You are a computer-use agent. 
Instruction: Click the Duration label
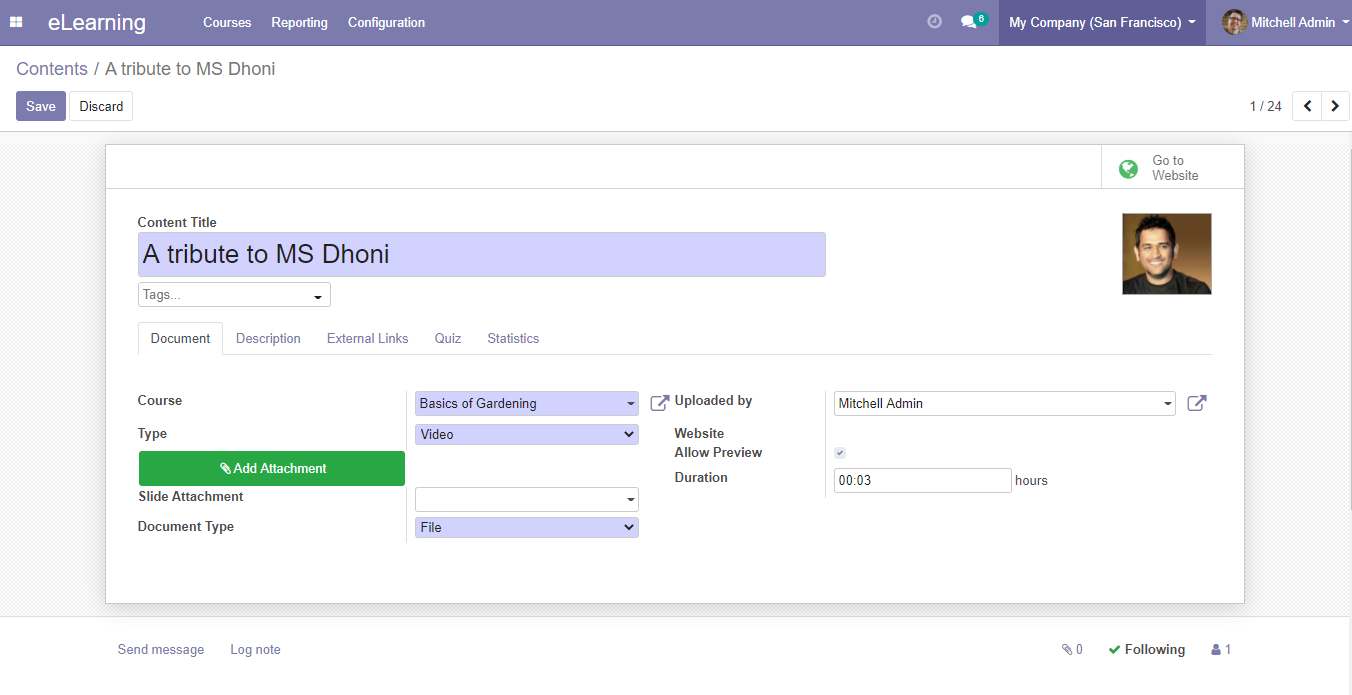pyautogui.click(x=701, y=478)
